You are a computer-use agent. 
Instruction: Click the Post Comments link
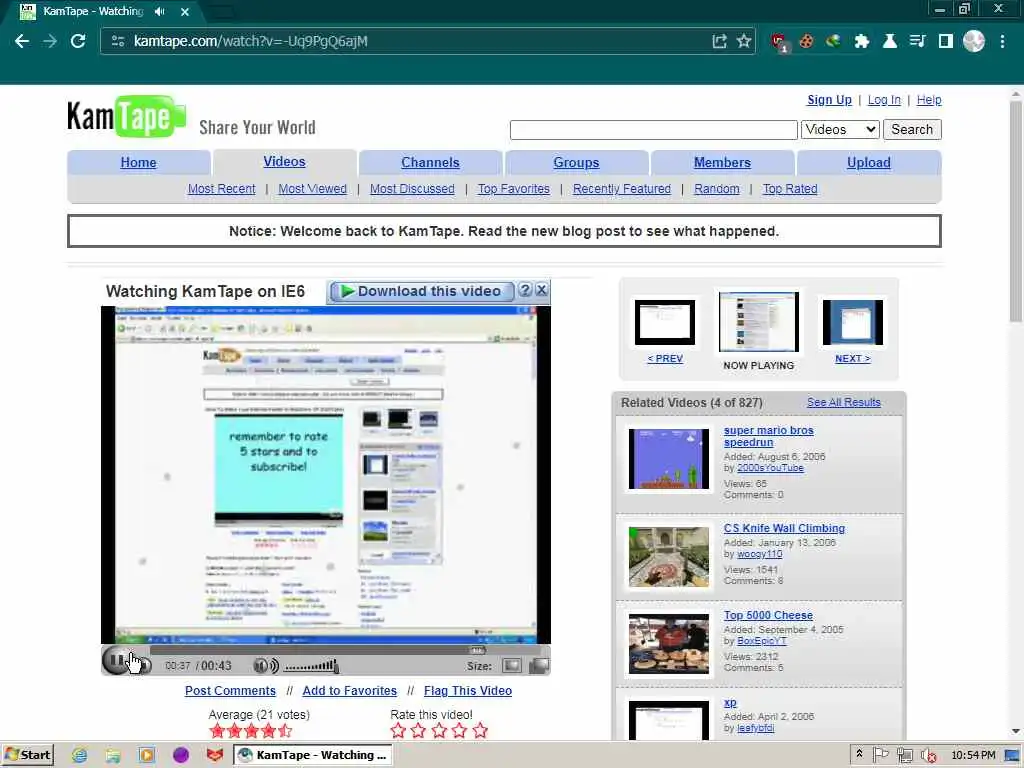point(230,691)
